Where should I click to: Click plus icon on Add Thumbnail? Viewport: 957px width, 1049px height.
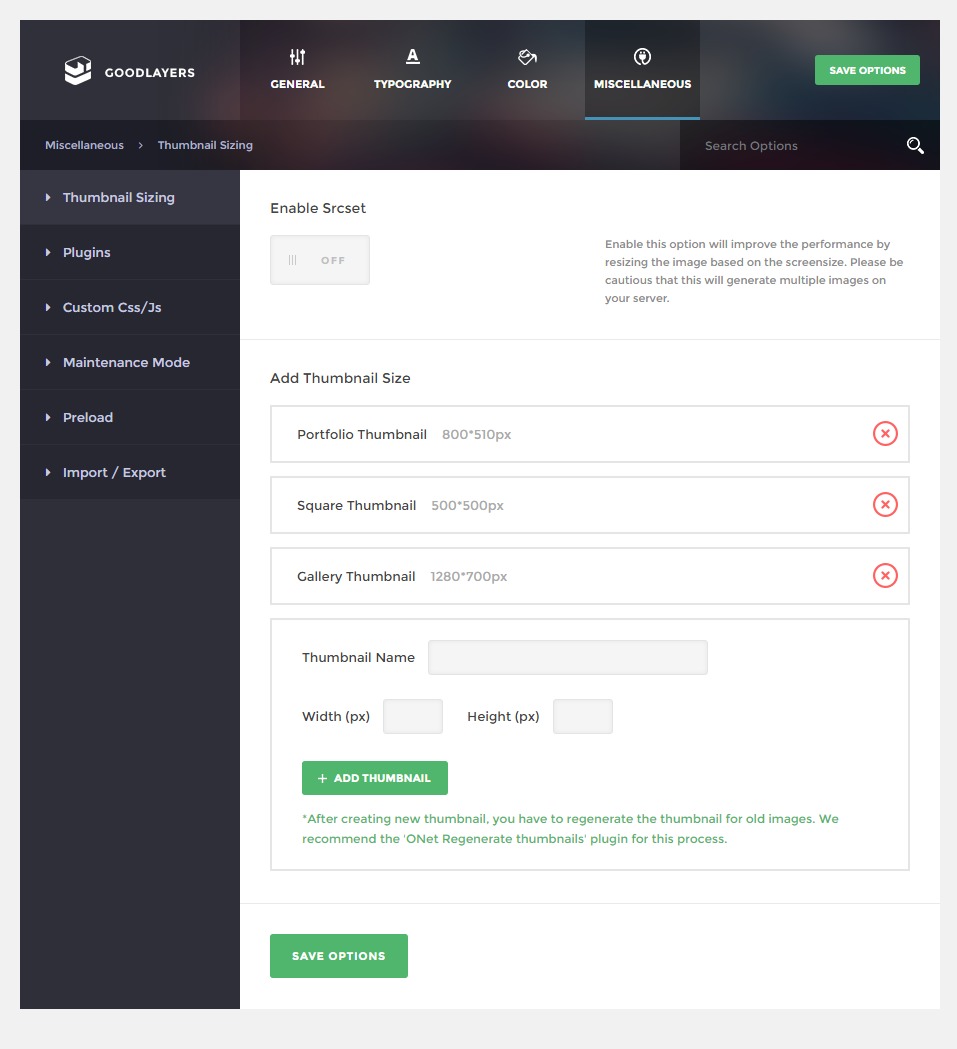click(323, 778)
